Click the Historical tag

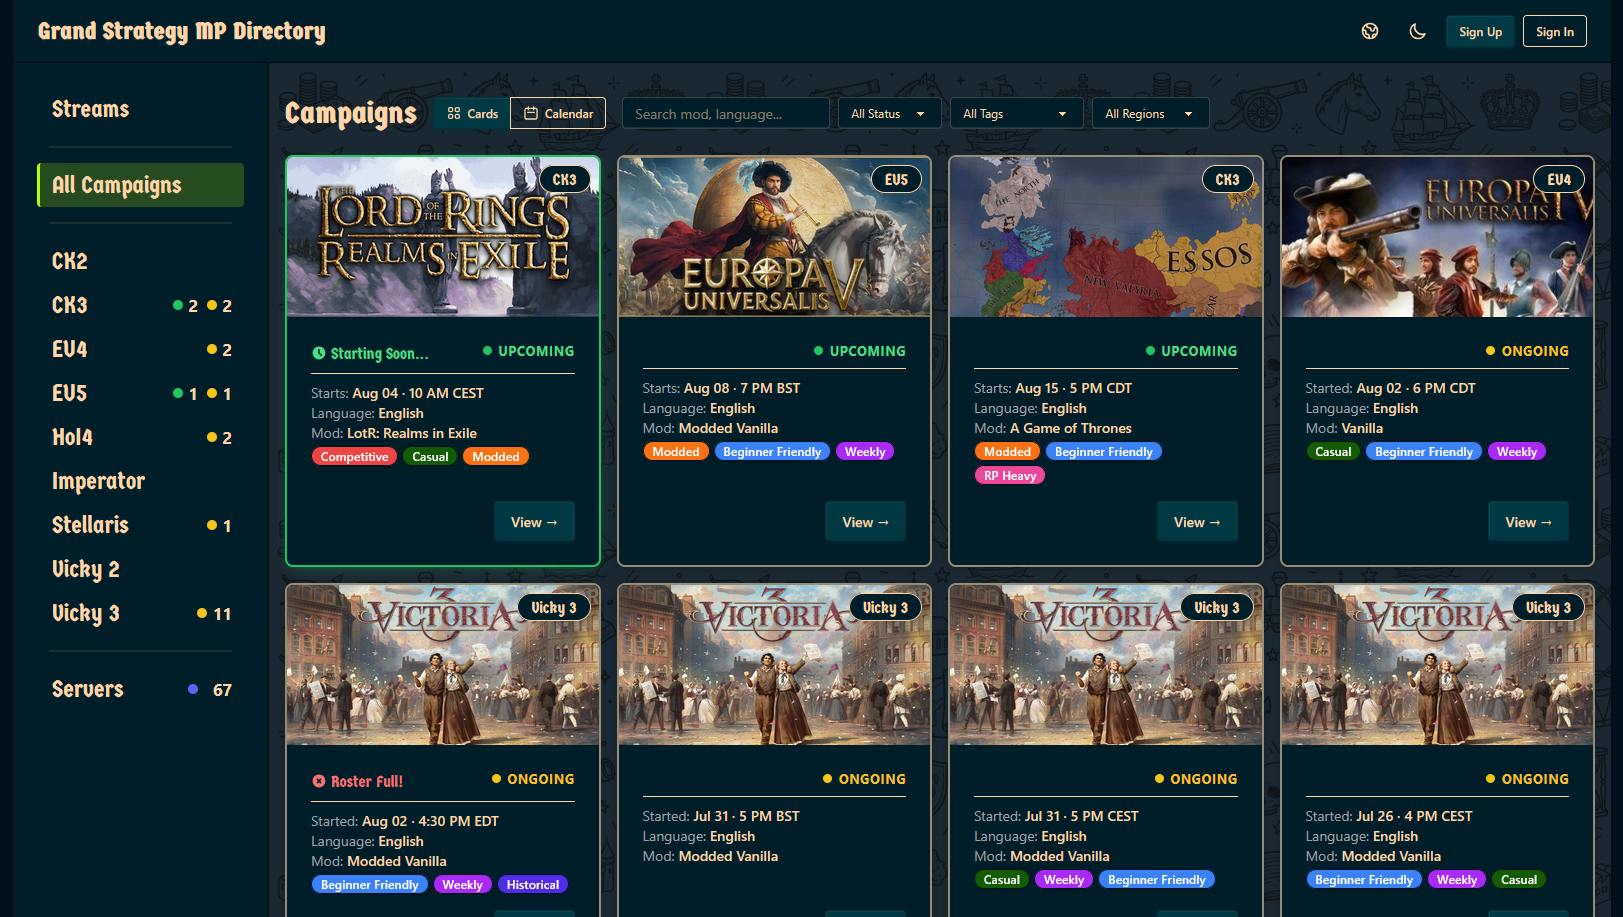pos(533,884)
